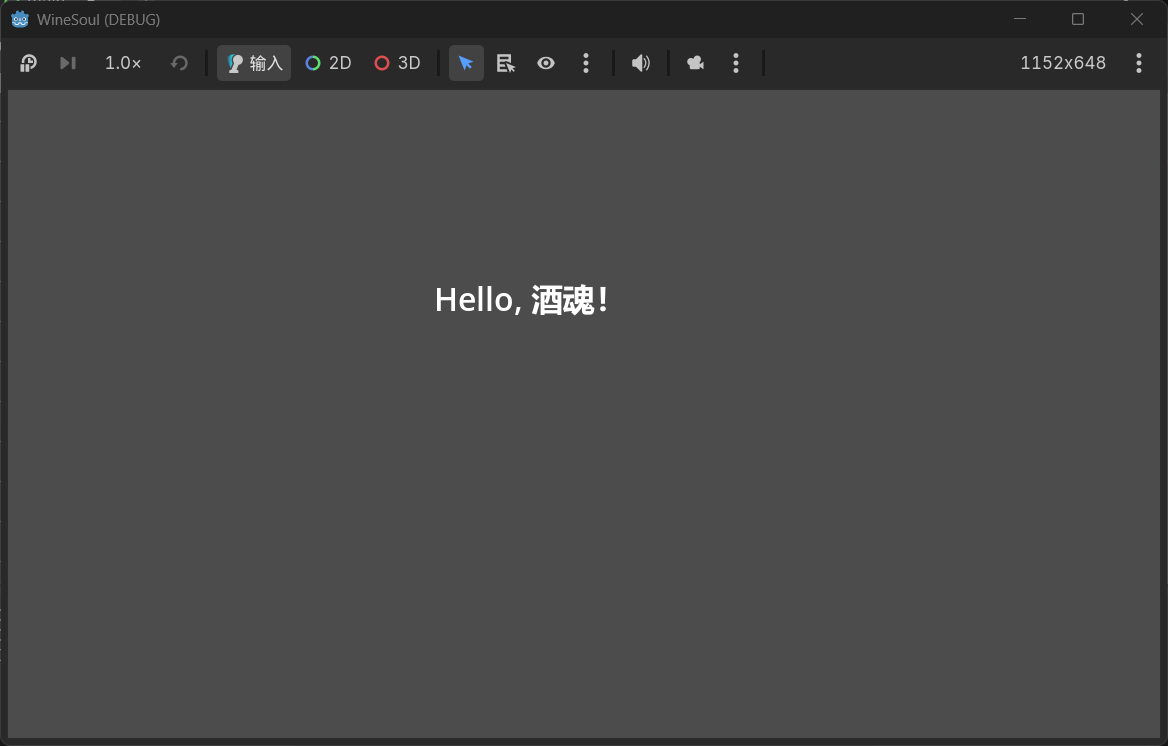Image resolution: width=1168 pixels, height=746 pixels.
Task: Advance to the next frame
Action: click(68, 63)
